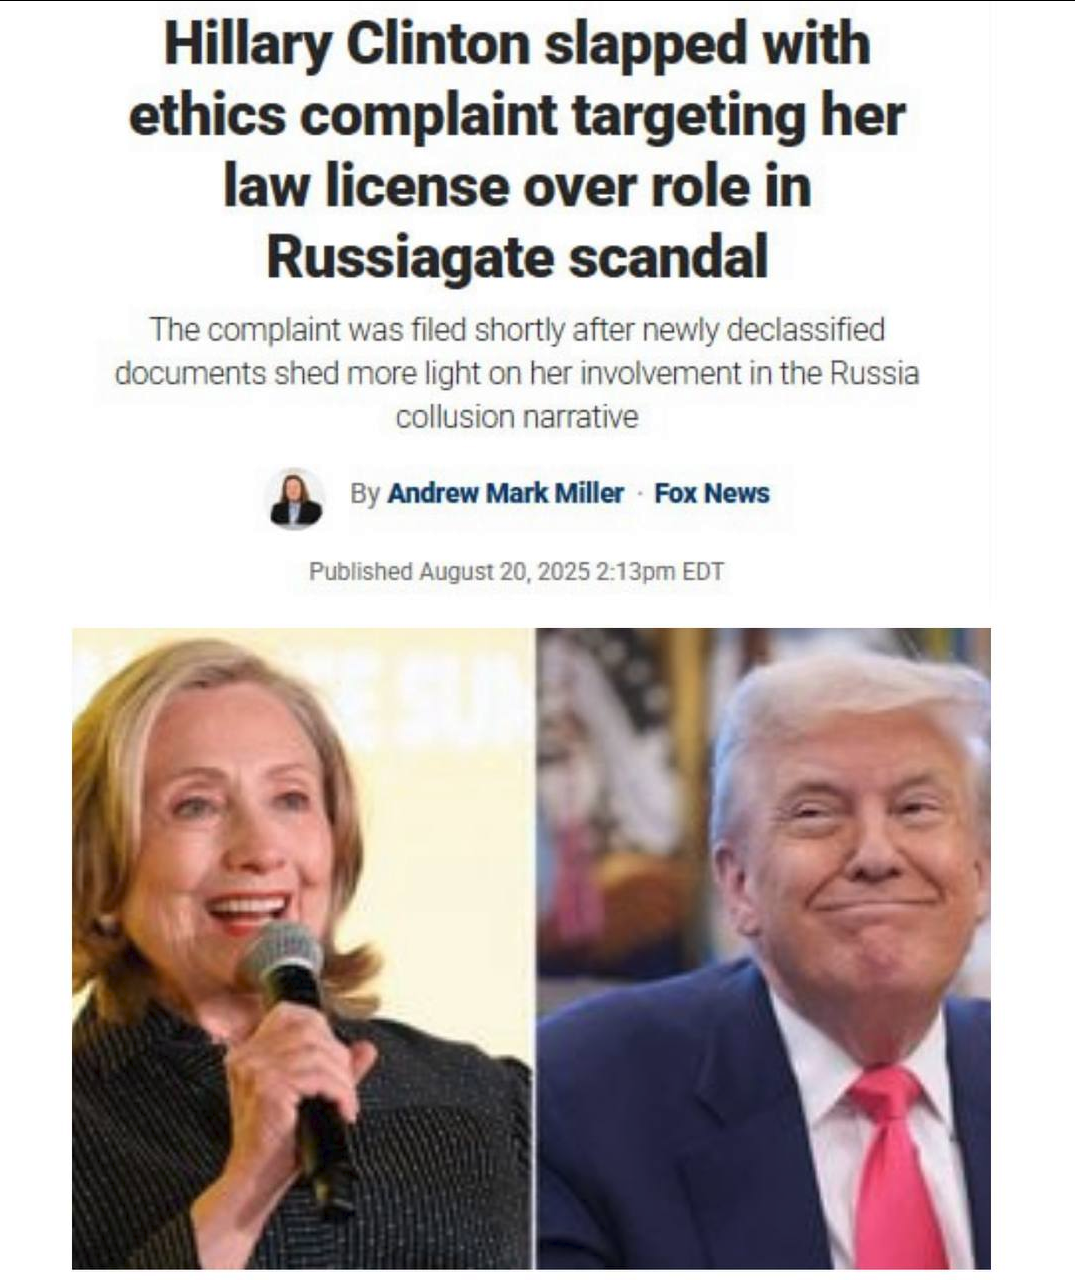Click the microphone held in the left photo

pos(297,1050)
